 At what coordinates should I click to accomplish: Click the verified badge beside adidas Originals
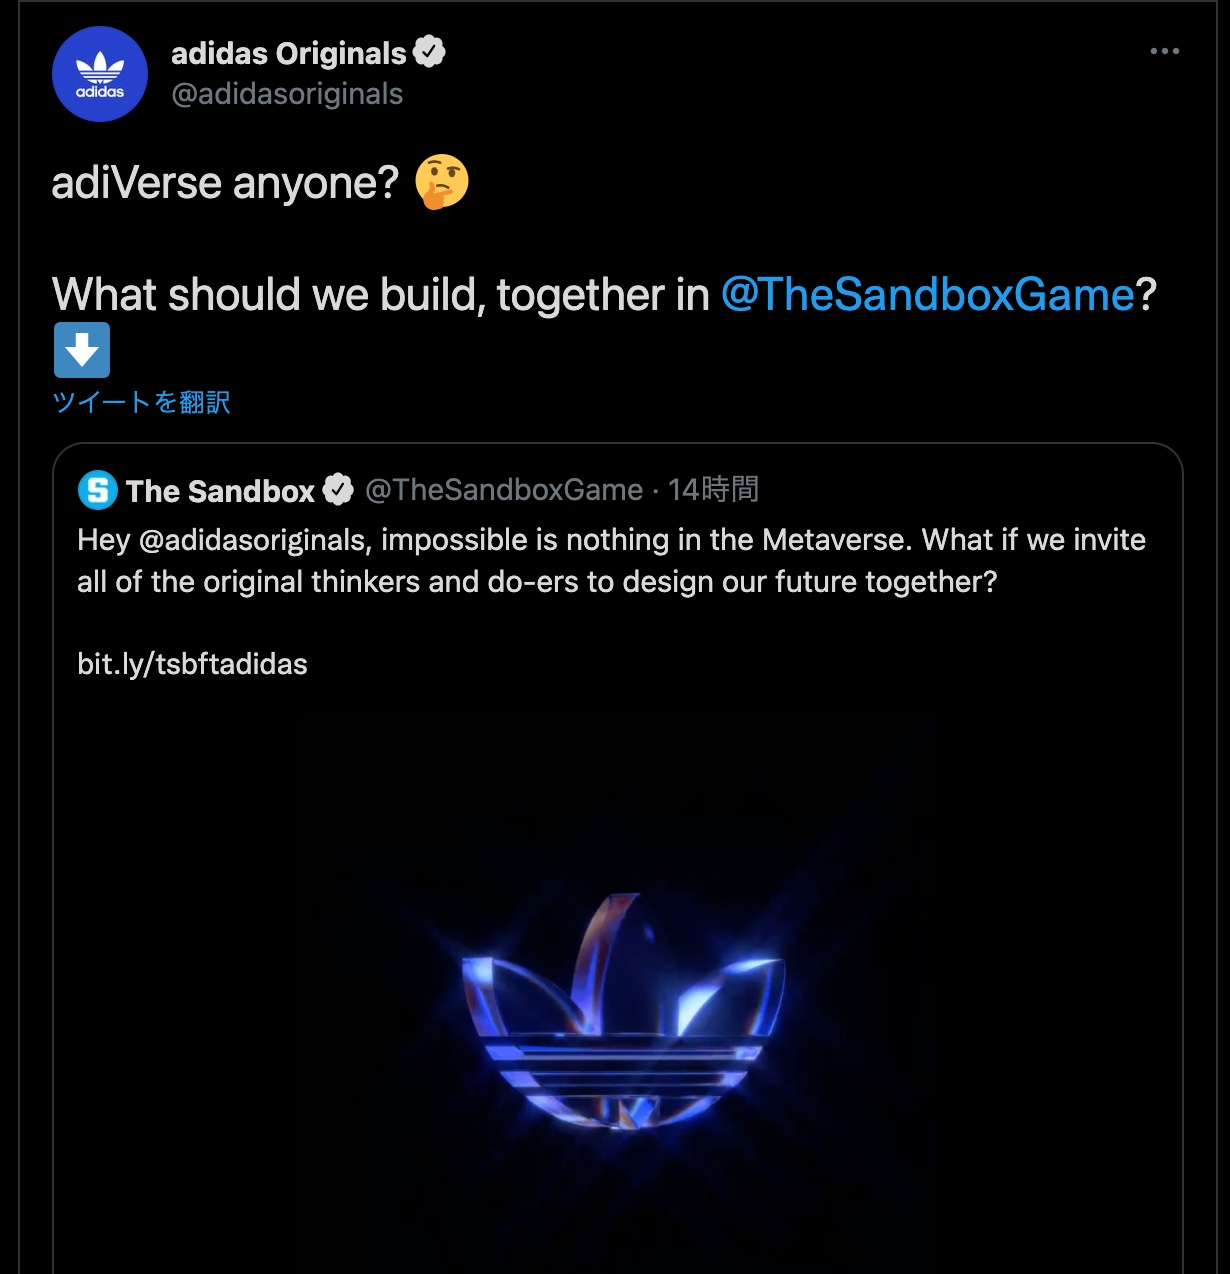(x=429, y=51)
